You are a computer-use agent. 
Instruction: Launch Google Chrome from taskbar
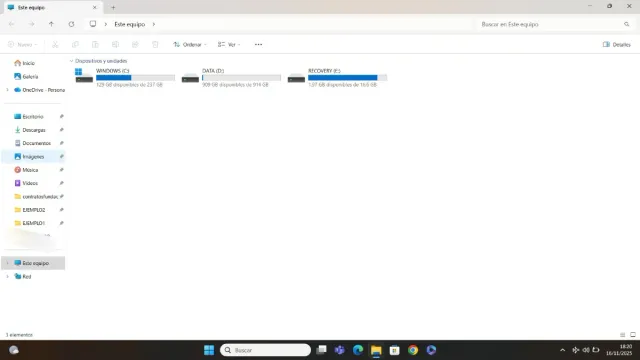pyautogui.click(x=413, y=350)
